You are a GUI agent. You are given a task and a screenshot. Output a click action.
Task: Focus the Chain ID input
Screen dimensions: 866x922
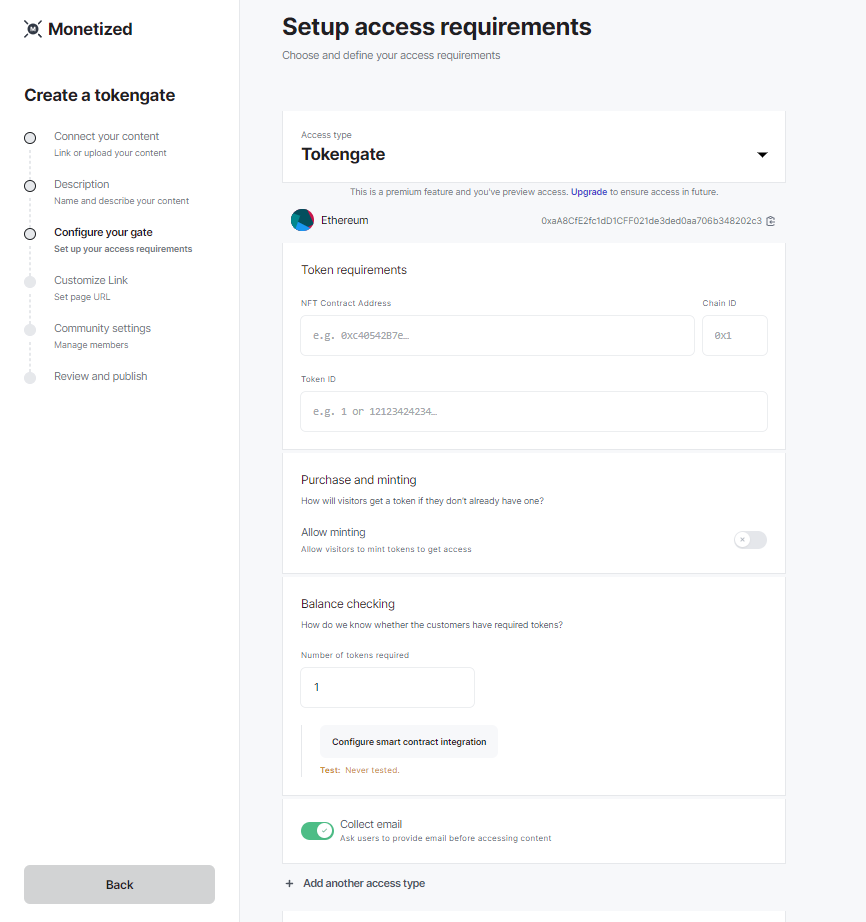tap(735, 335)
